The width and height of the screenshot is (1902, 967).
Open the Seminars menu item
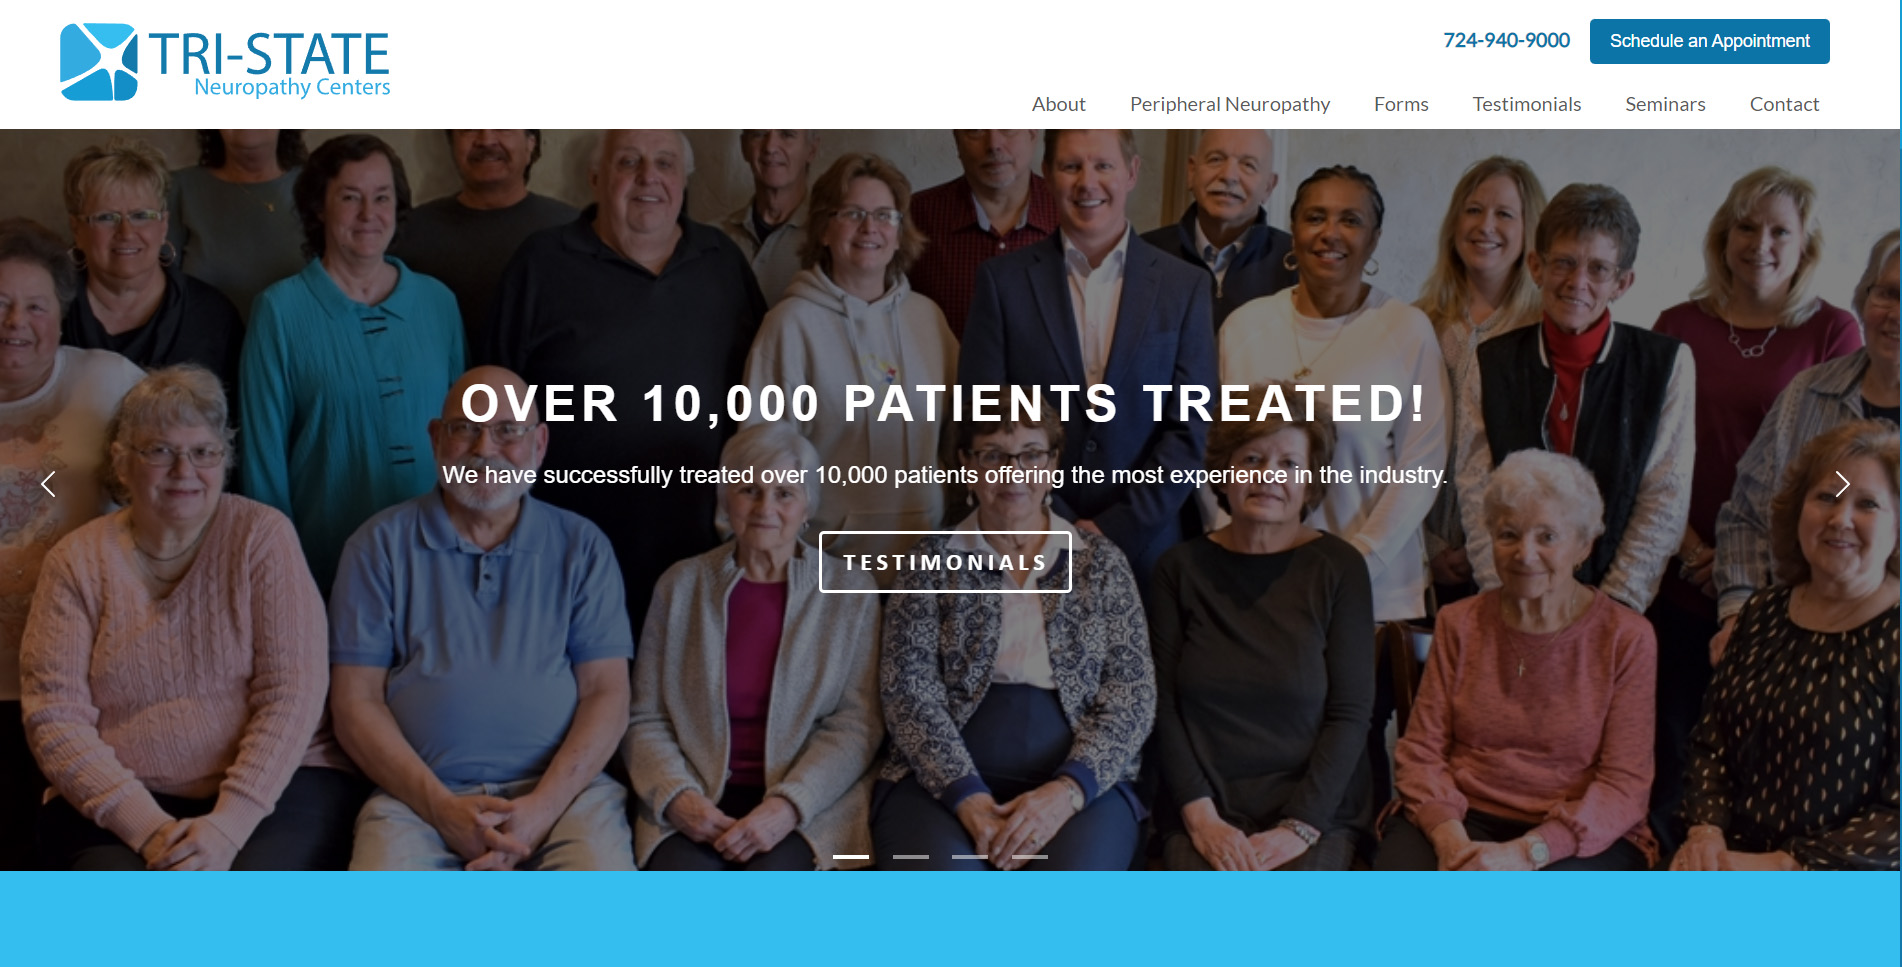pyautogui.click(x=1665, y=104)
